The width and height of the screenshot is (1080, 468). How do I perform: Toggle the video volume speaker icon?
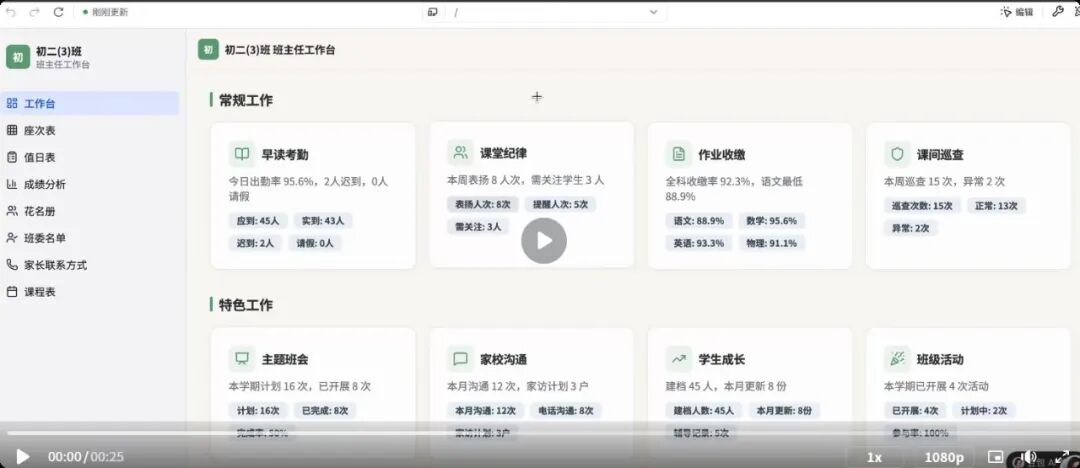(1029, 456)
